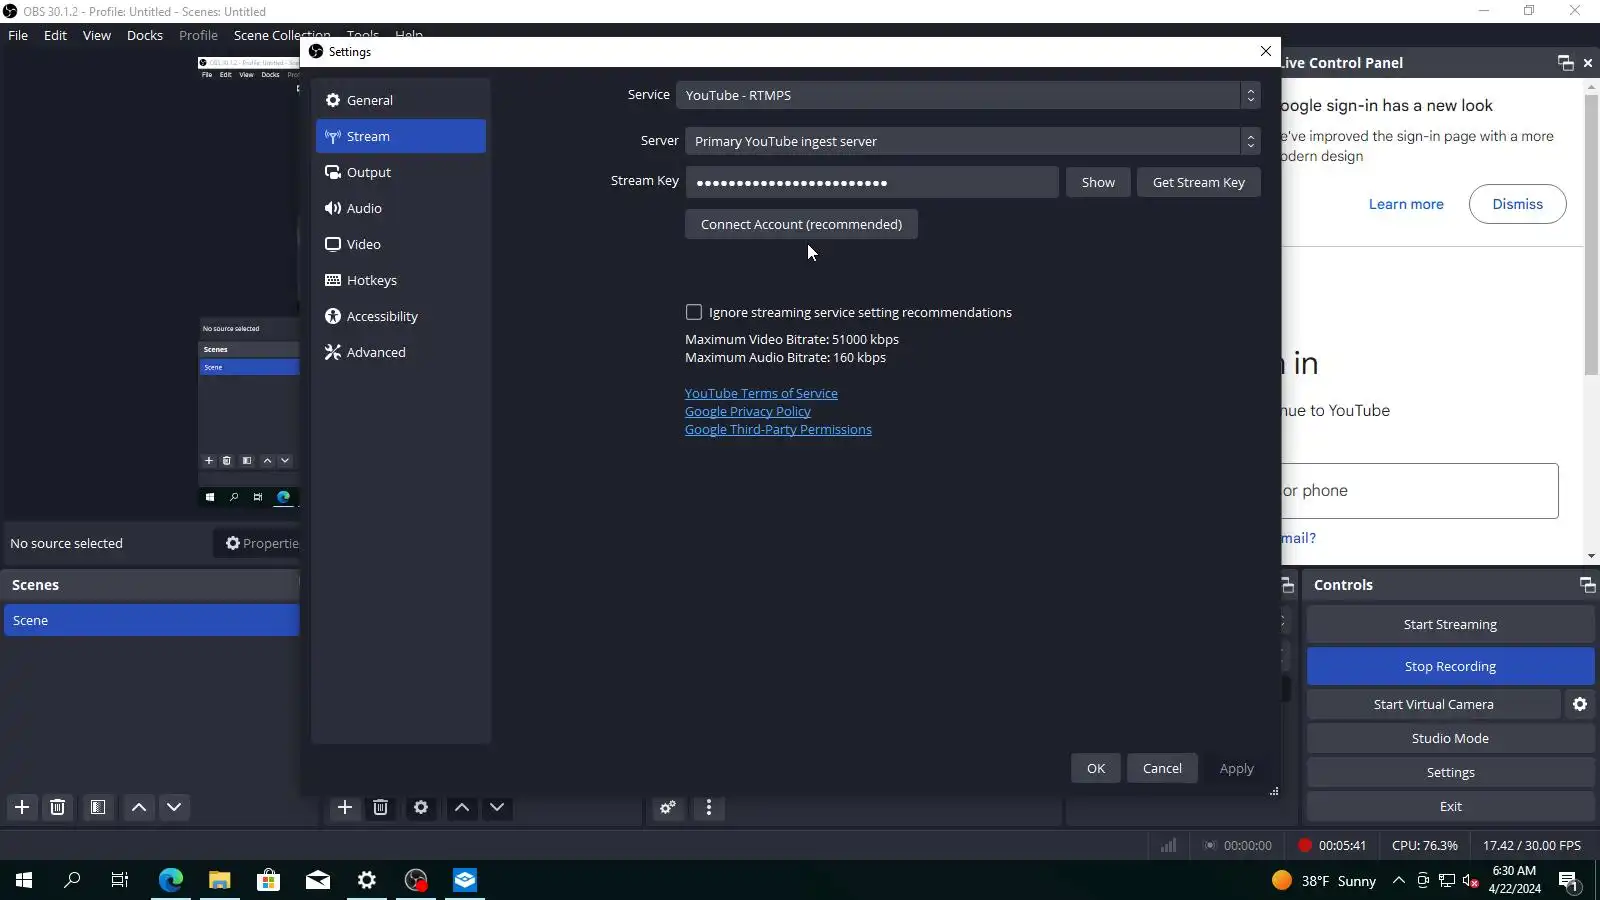Toggle Studio Mode in Controls
The height and width of the screenshot is (900, 1600).
click(1450, 738)
